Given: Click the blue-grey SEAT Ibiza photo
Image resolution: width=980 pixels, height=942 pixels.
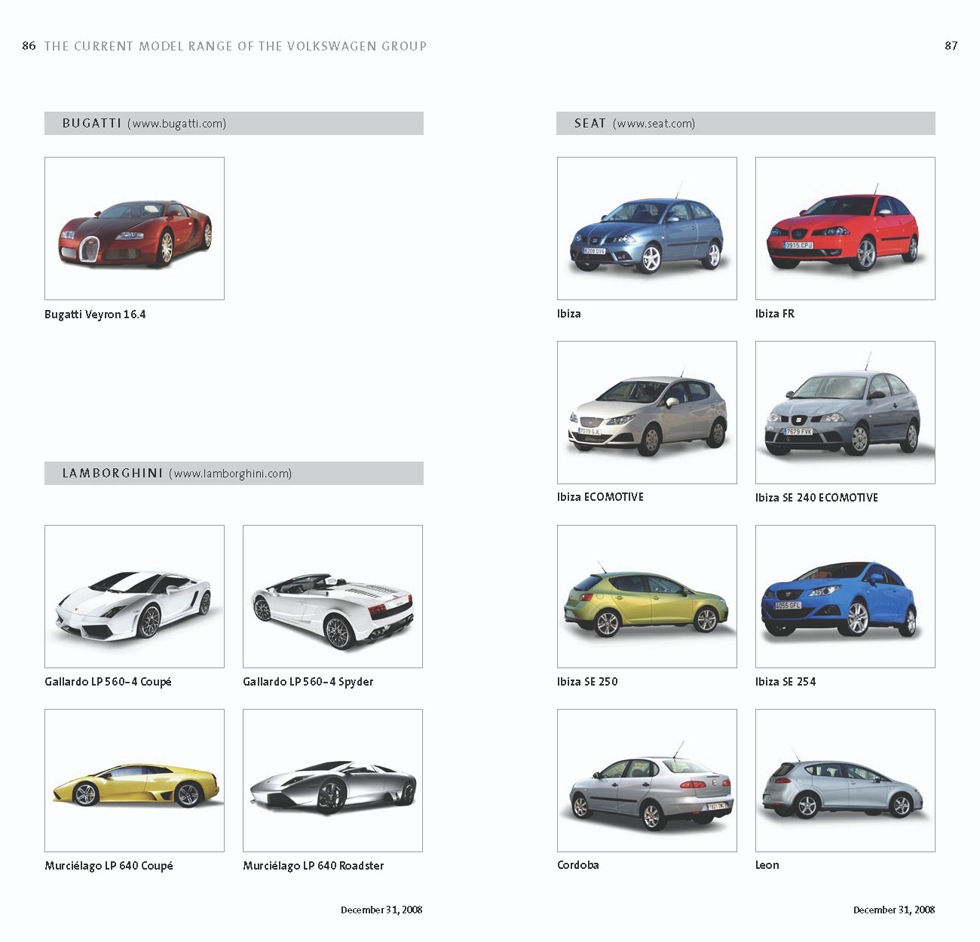Looking at the screenshot, I should pos(646,229).
